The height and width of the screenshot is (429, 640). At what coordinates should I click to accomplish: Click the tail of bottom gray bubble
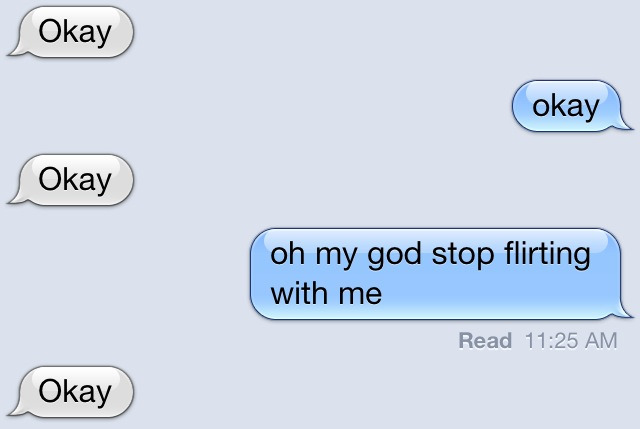point(16,409)
